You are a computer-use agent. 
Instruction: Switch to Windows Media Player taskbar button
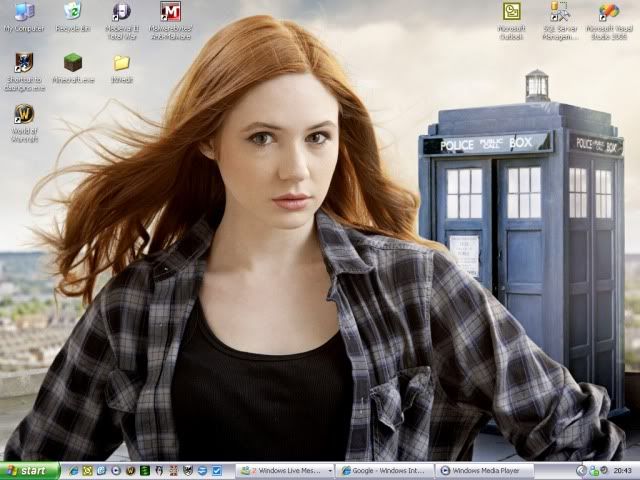(485, 471)
